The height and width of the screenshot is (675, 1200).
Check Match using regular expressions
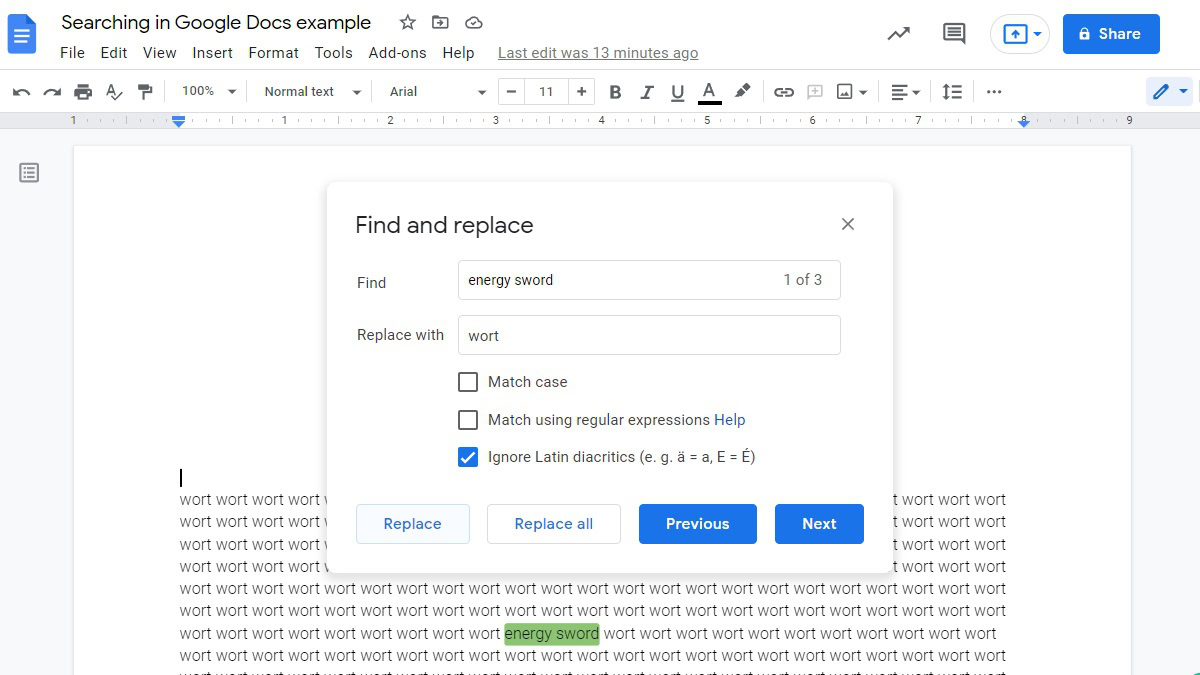468,420
